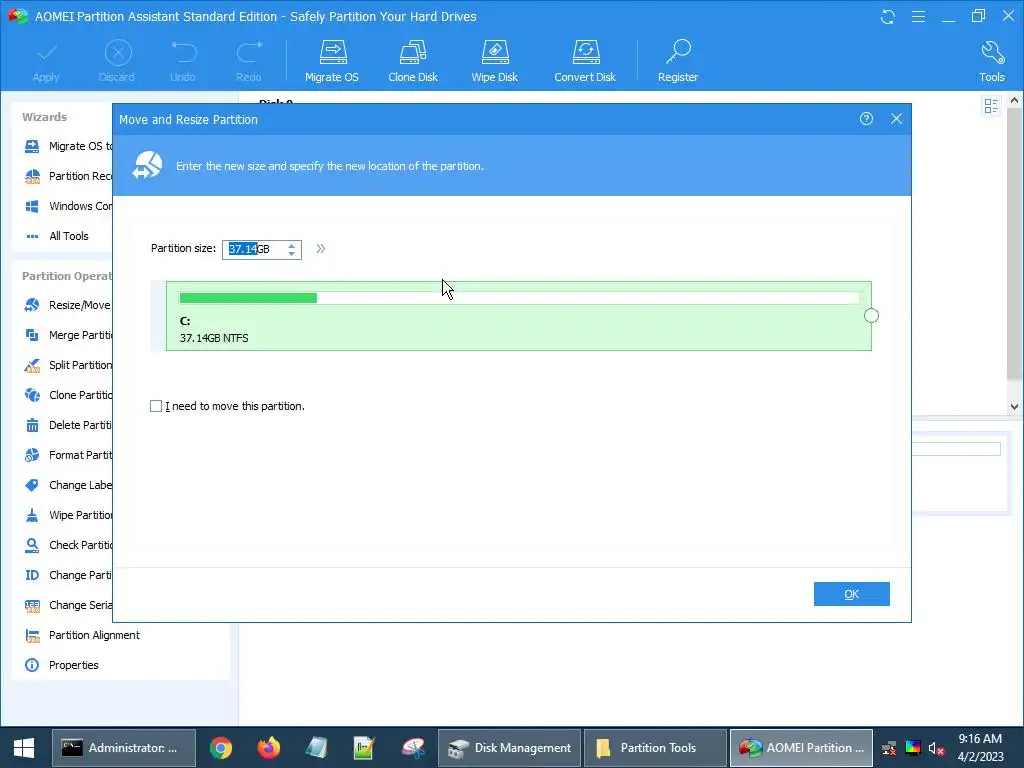Open All Tools in sidebar

pyautogui.click(x=56, y=236)
